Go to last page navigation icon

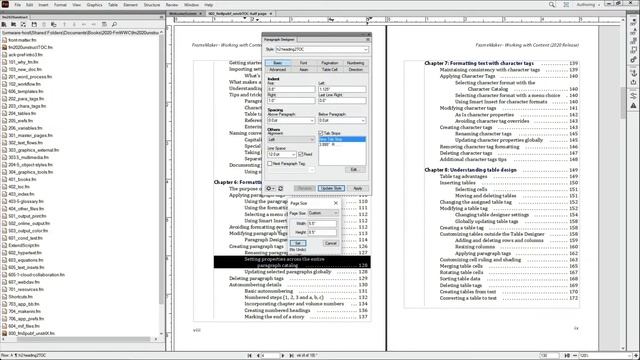[x=291, y=356]
